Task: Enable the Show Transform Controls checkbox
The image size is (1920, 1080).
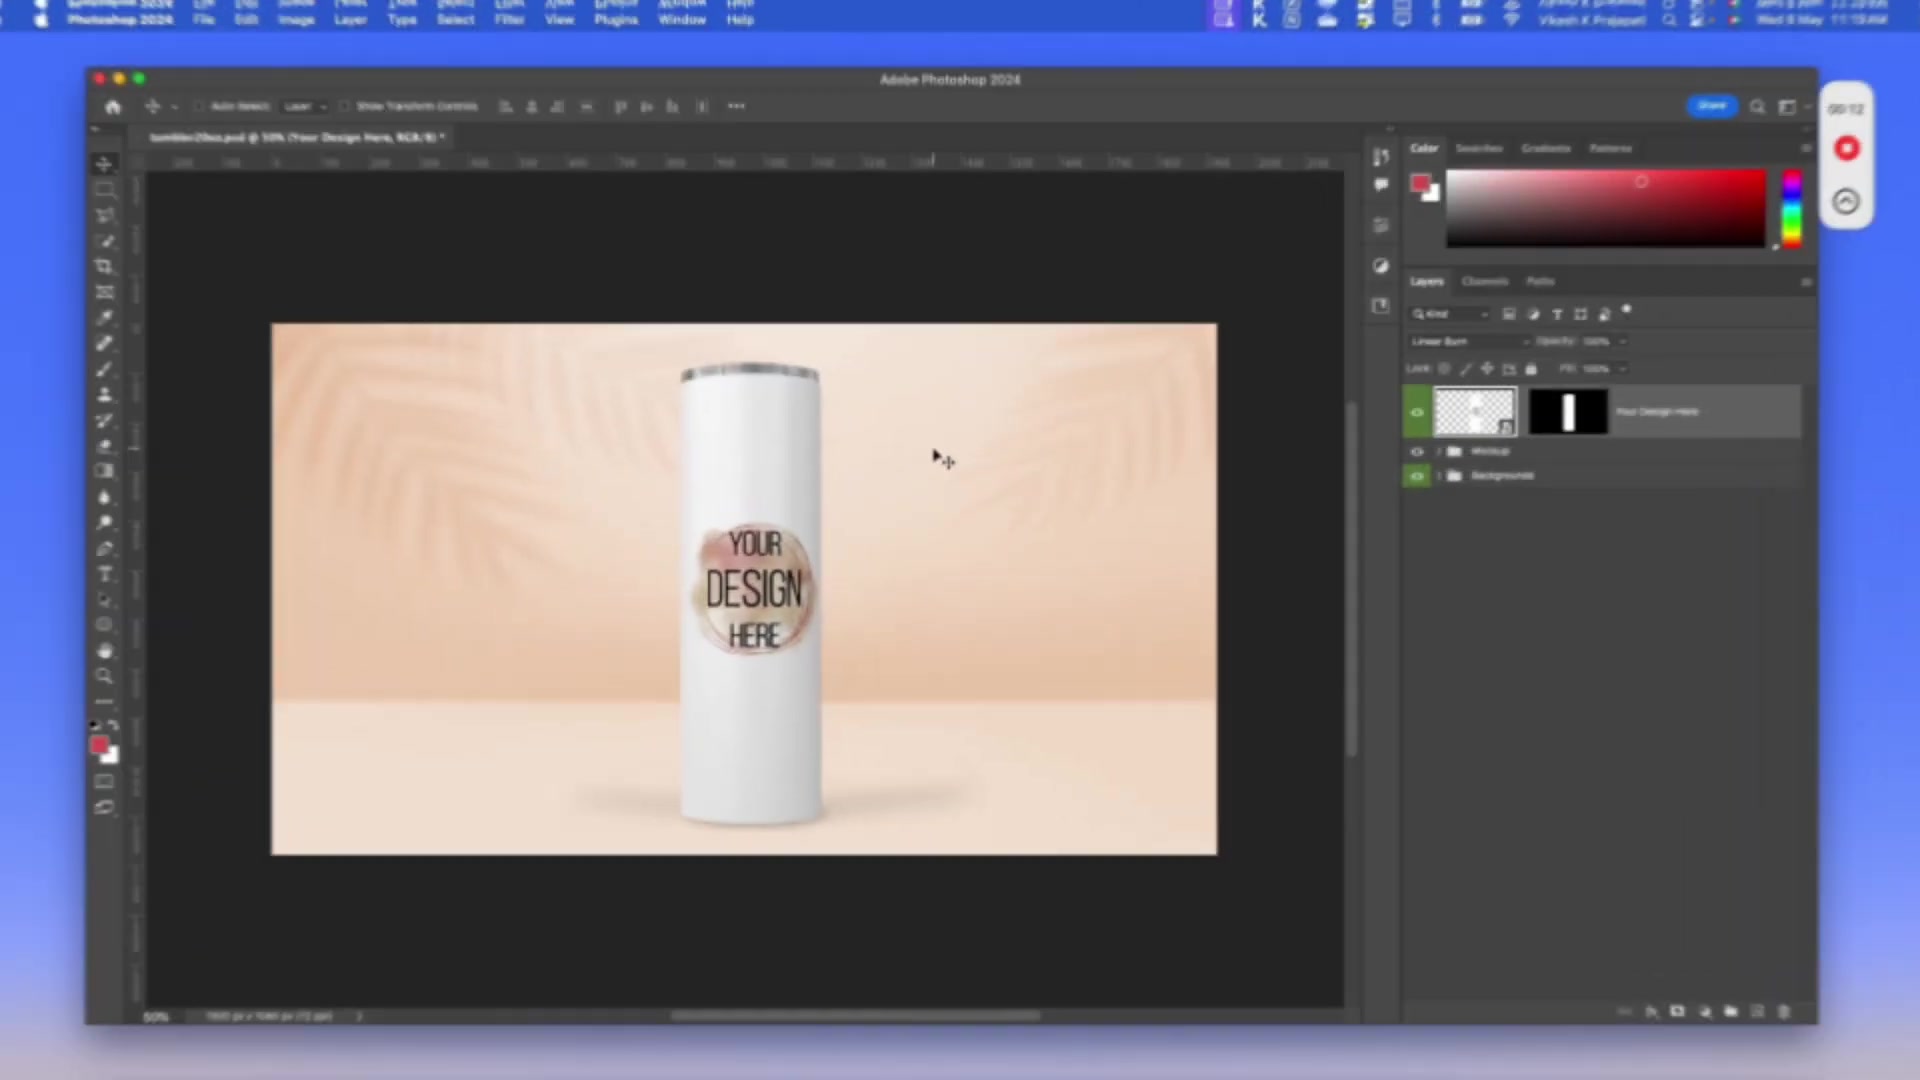Action: click(345, 106)
